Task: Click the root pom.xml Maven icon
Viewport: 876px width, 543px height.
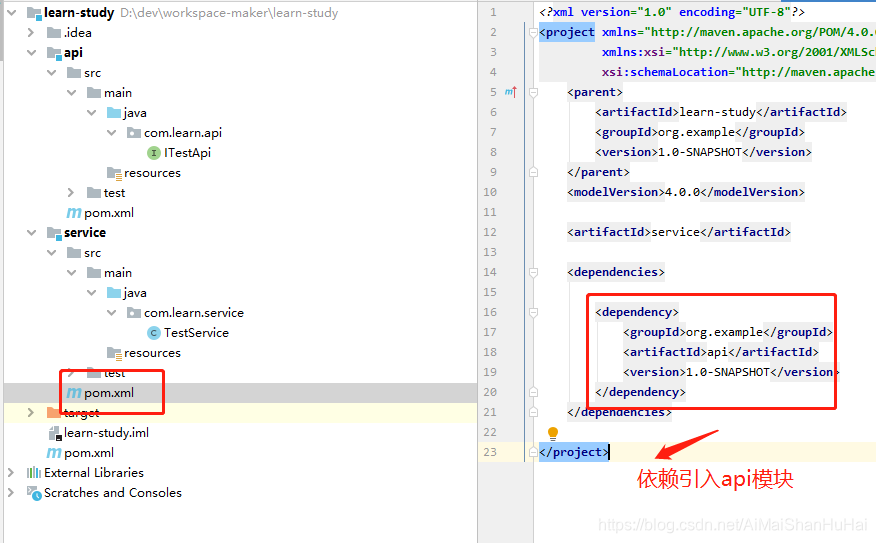Action: [54, 452]
